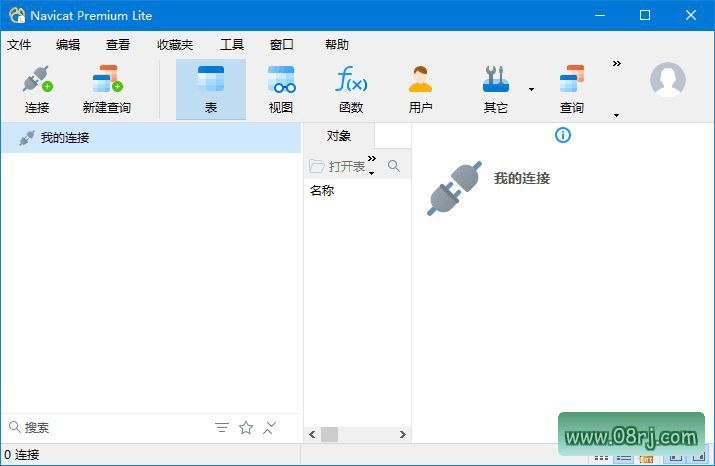
Task: Select the Table toolbar button
Action: click(211, 89)
